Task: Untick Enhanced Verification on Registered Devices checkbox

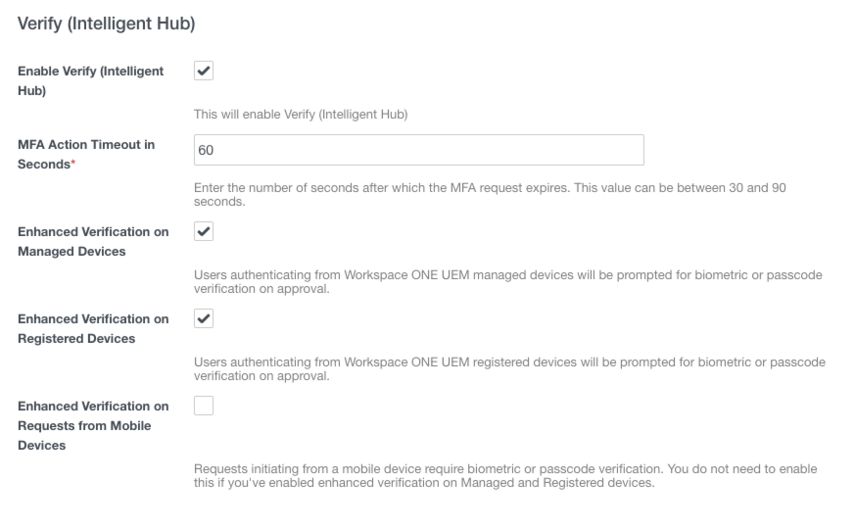Action: (204, 318)
